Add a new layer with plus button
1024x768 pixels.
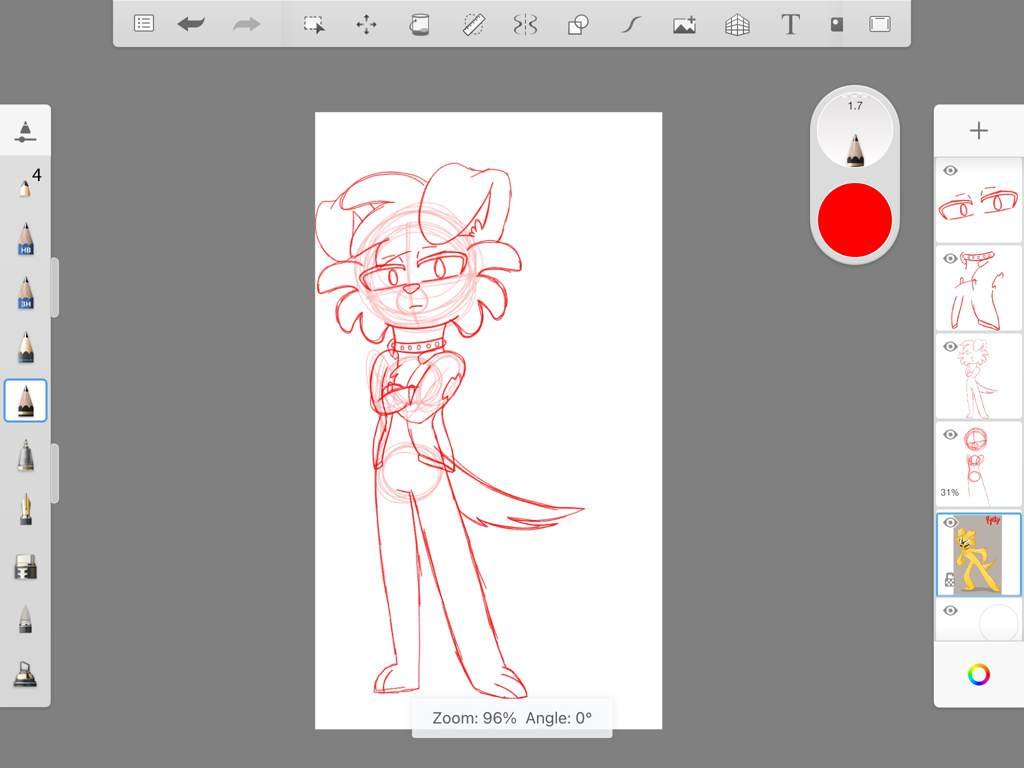[978, 131]
